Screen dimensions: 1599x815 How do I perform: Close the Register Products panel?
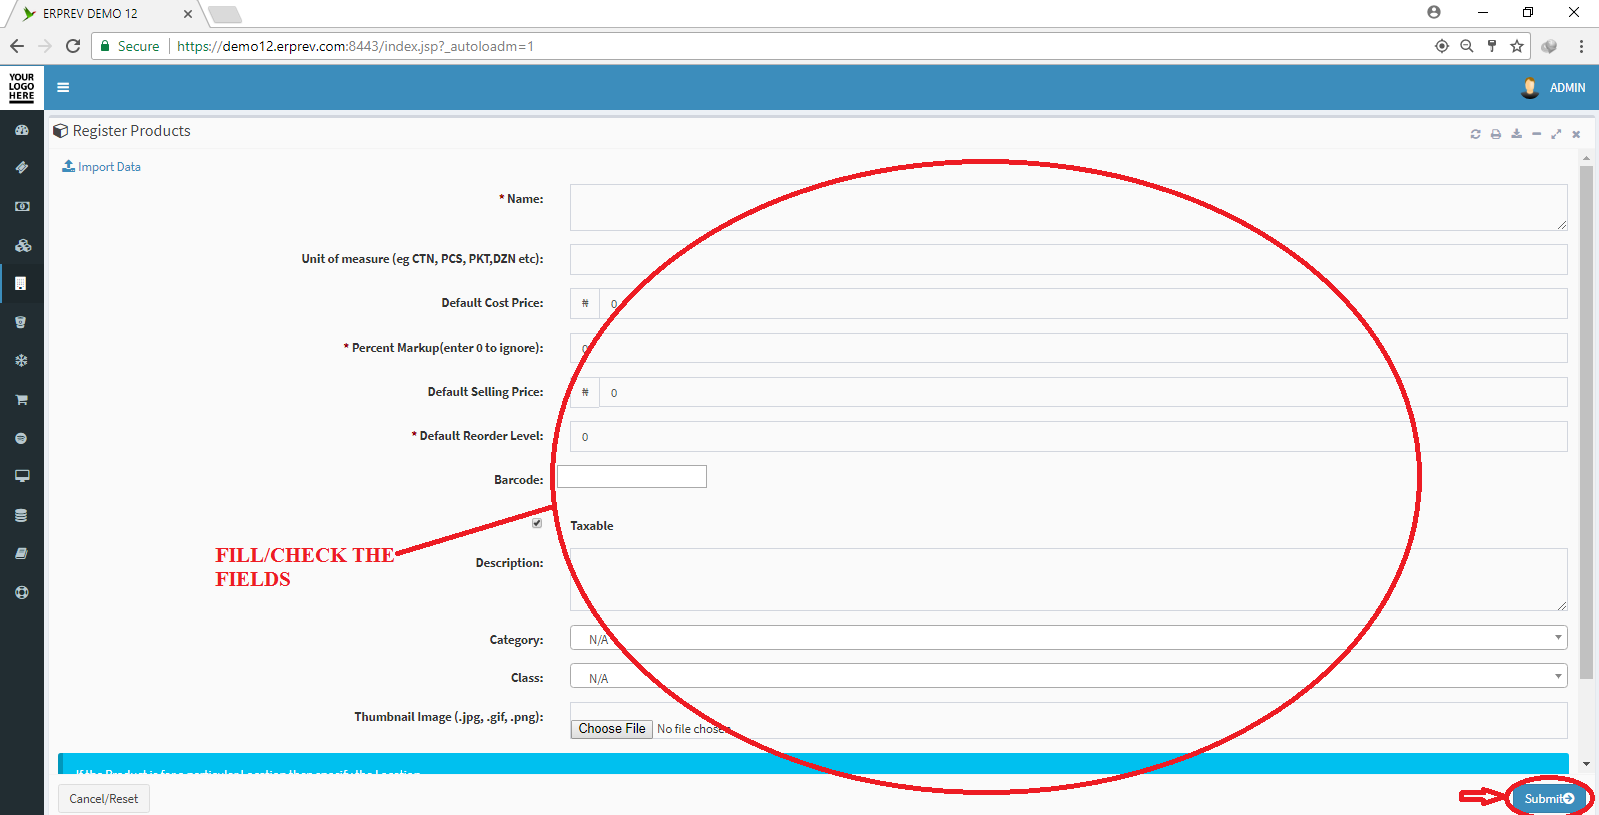pos(1576,134)
